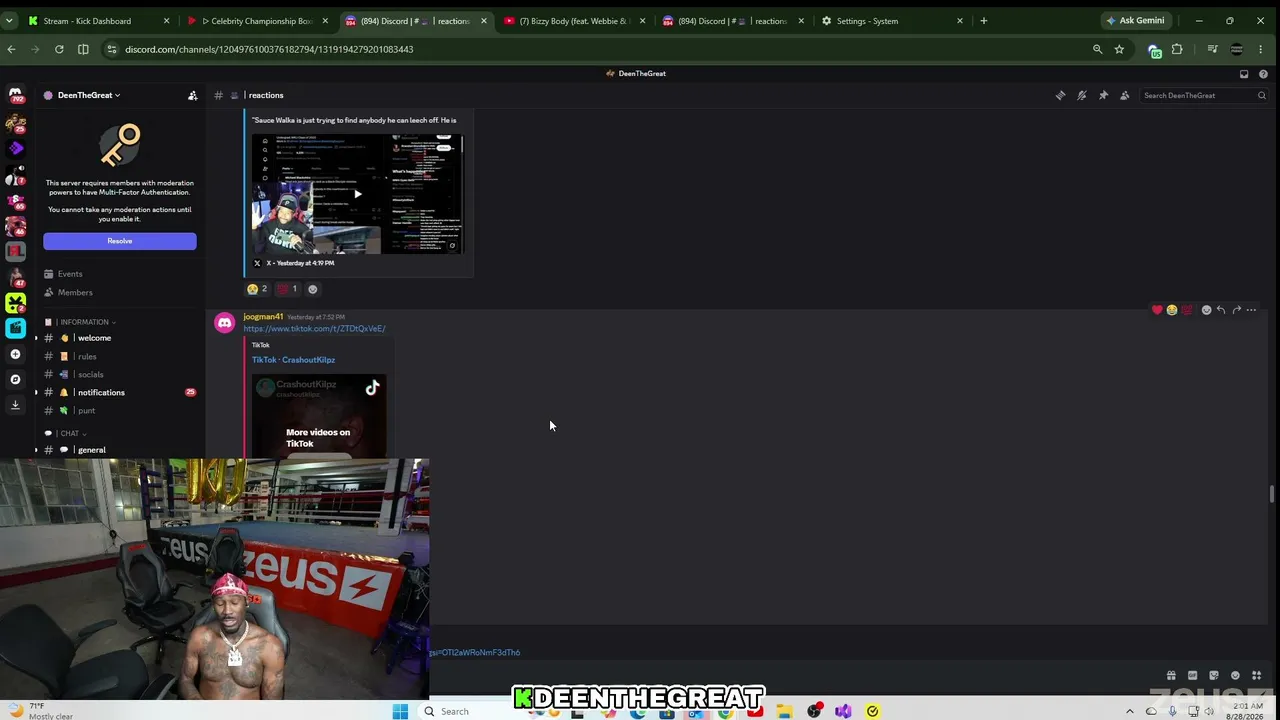The image size is (1280, 720).
Task: Click the Resolve button
Action: point(120,241)
